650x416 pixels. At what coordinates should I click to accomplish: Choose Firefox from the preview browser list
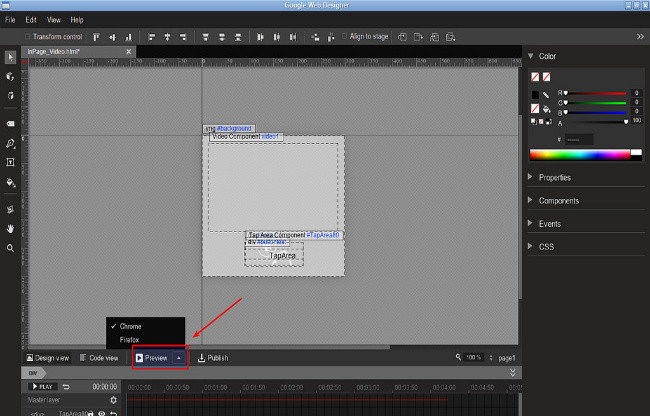130,340
